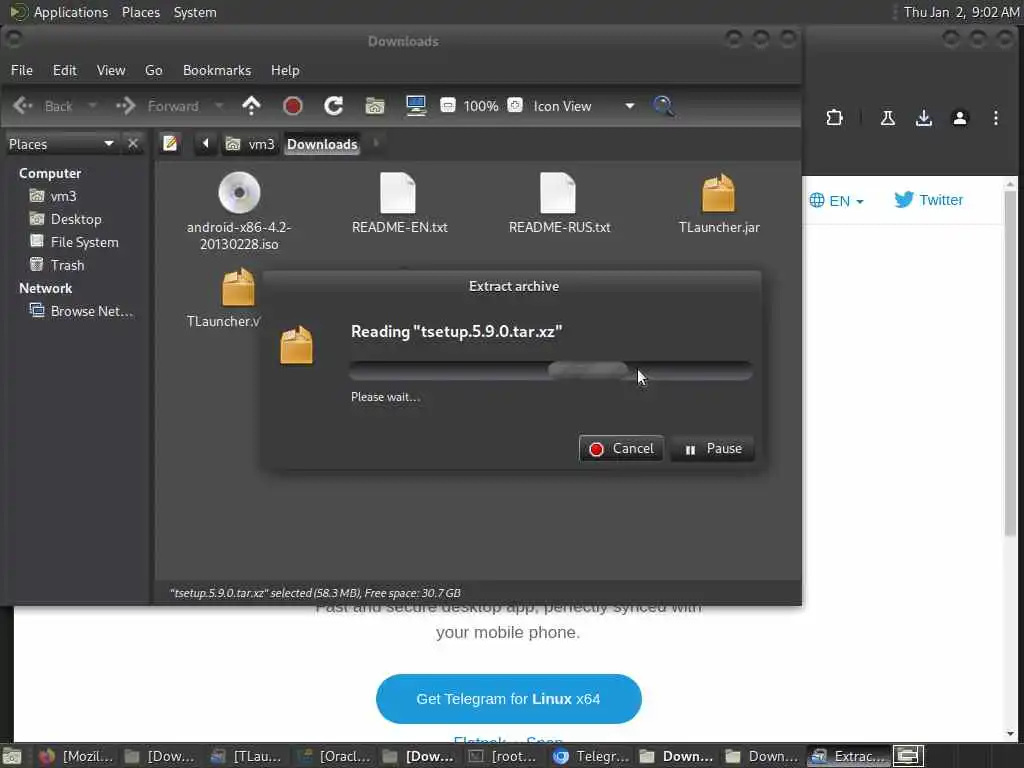Open the Applications menu in the top panel
This screenshot has width=1024, height=768.
tap(59, 12)
